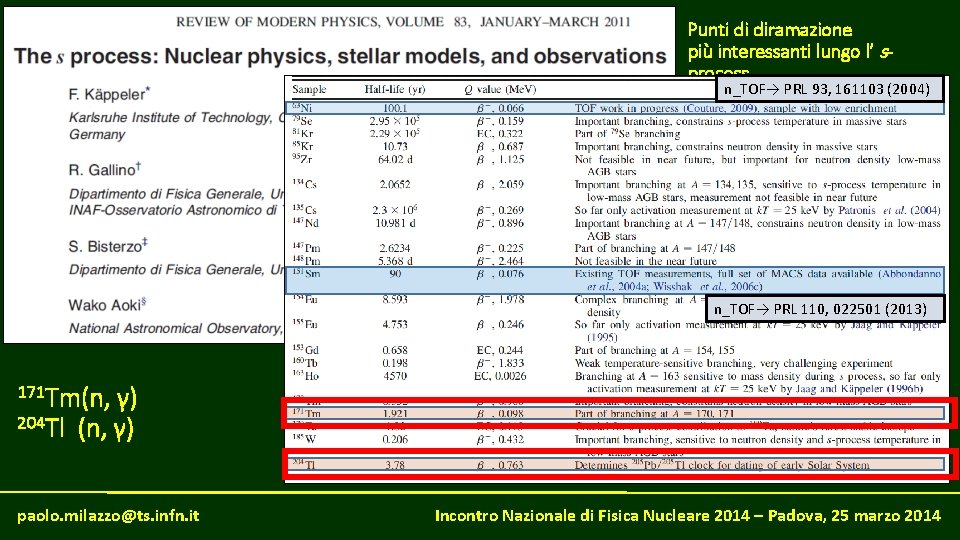This screenshot has height=540, width=960.
Task: Select half-life "2.3 × 10^6" of 135Cs
Action: pos(395,210)
